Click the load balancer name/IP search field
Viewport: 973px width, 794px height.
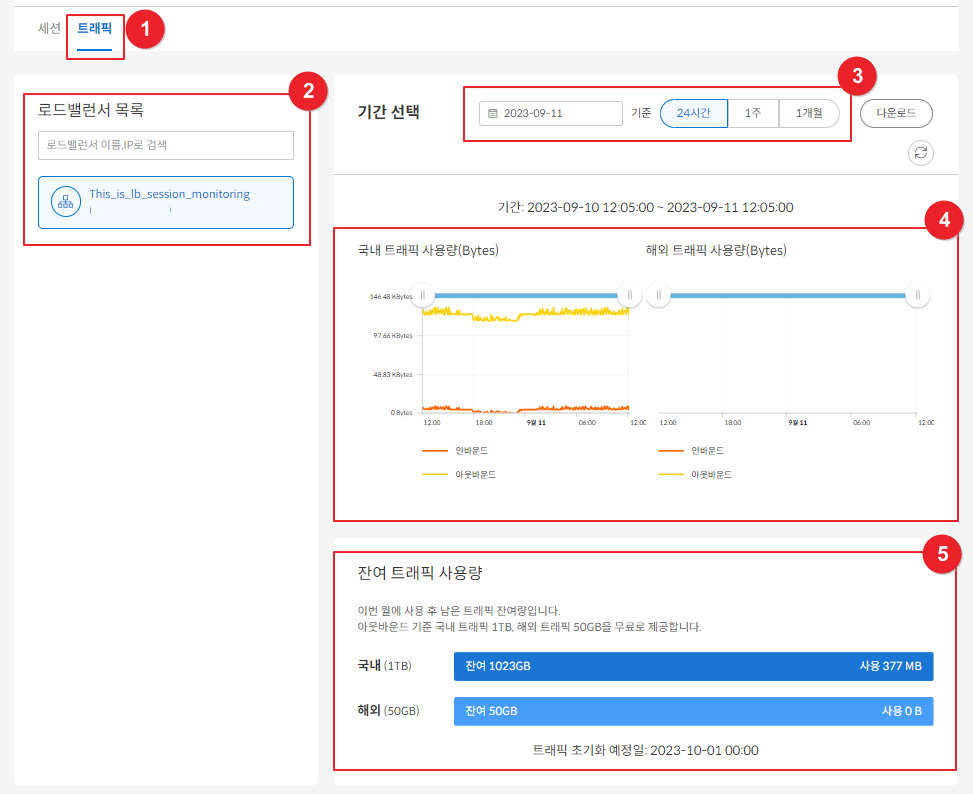[x=166, y=145]
